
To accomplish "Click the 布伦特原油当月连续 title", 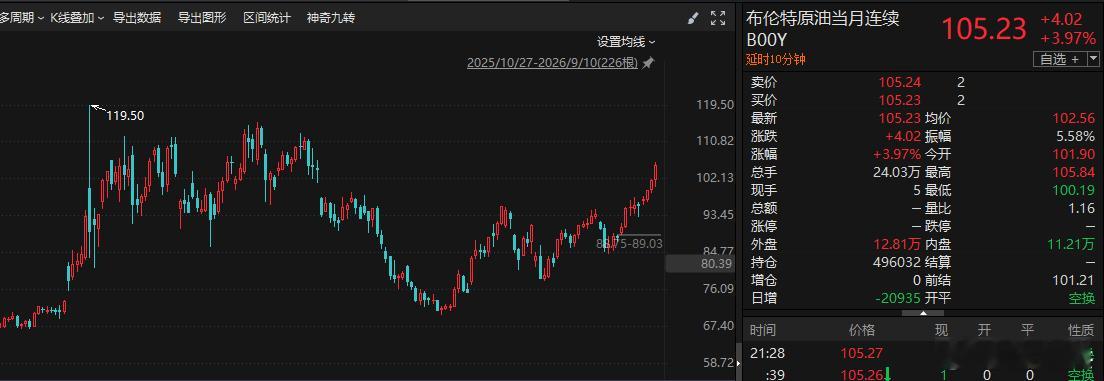I will [823, 18].
